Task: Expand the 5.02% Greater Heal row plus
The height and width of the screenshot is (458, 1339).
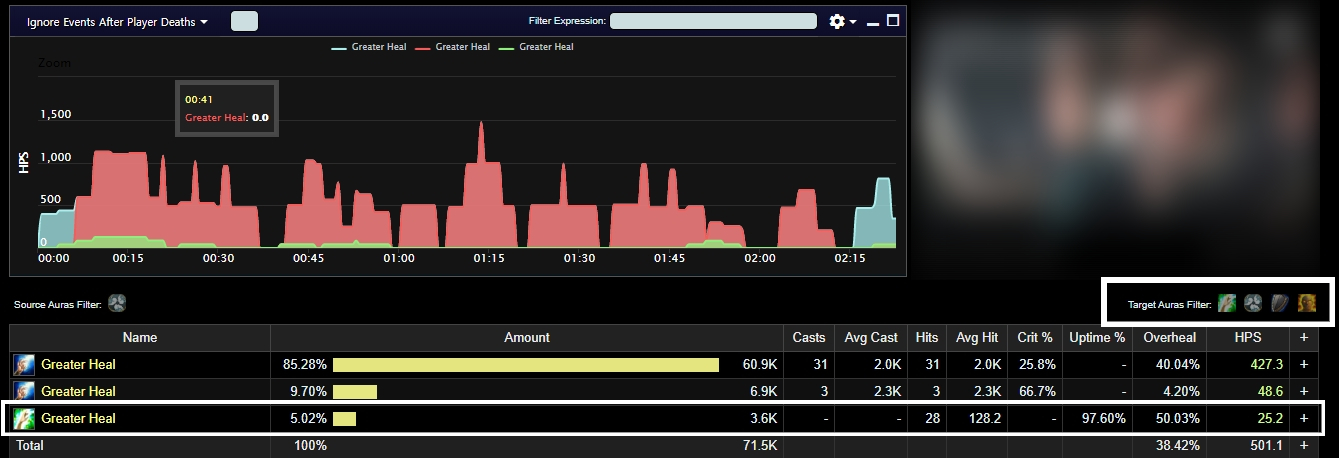Action: click(x=1303, y=418)
